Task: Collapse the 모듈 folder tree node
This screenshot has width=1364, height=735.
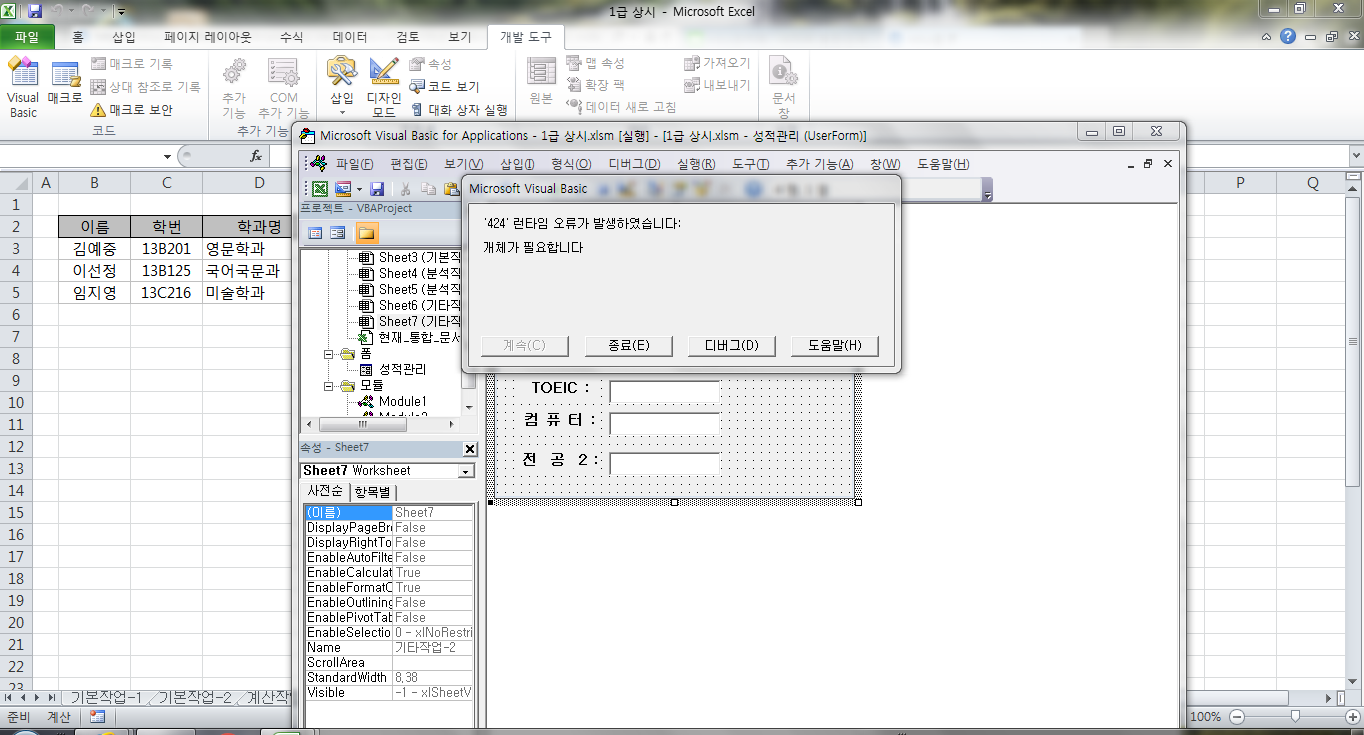Action: [329, 386]
